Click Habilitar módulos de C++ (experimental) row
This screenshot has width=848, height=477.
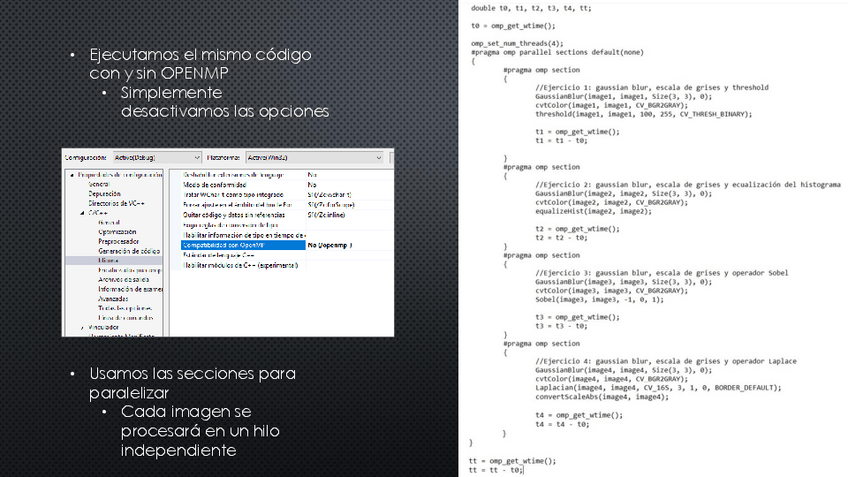241,265
